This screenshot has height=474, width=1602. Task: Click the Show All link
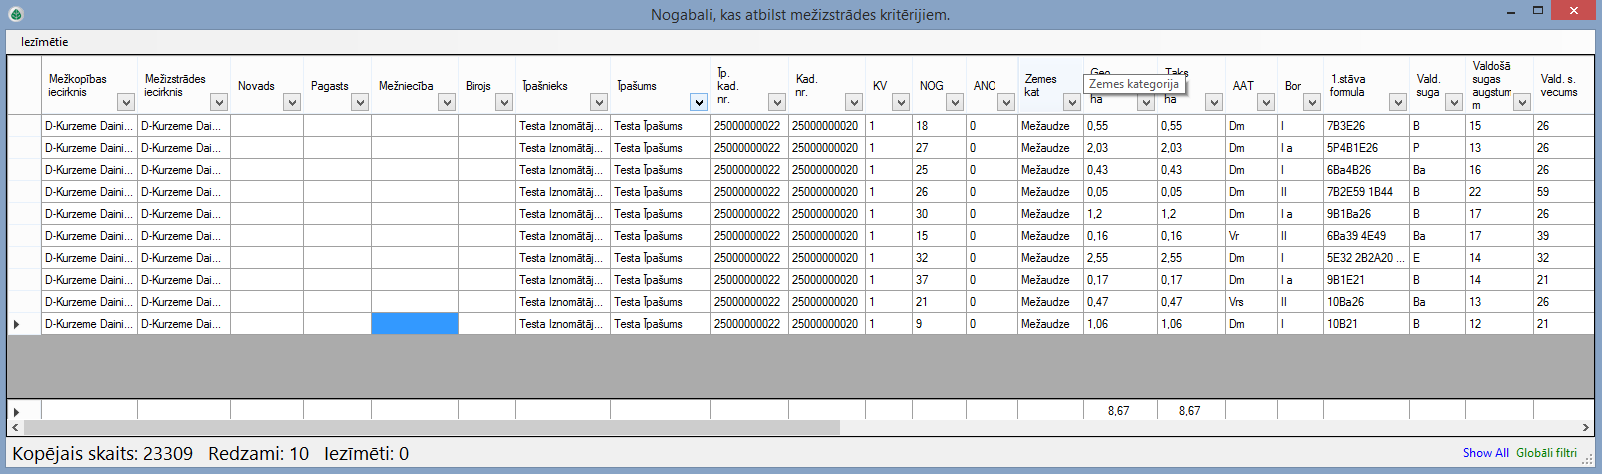pyautogui.click(x=1485, y=453)
